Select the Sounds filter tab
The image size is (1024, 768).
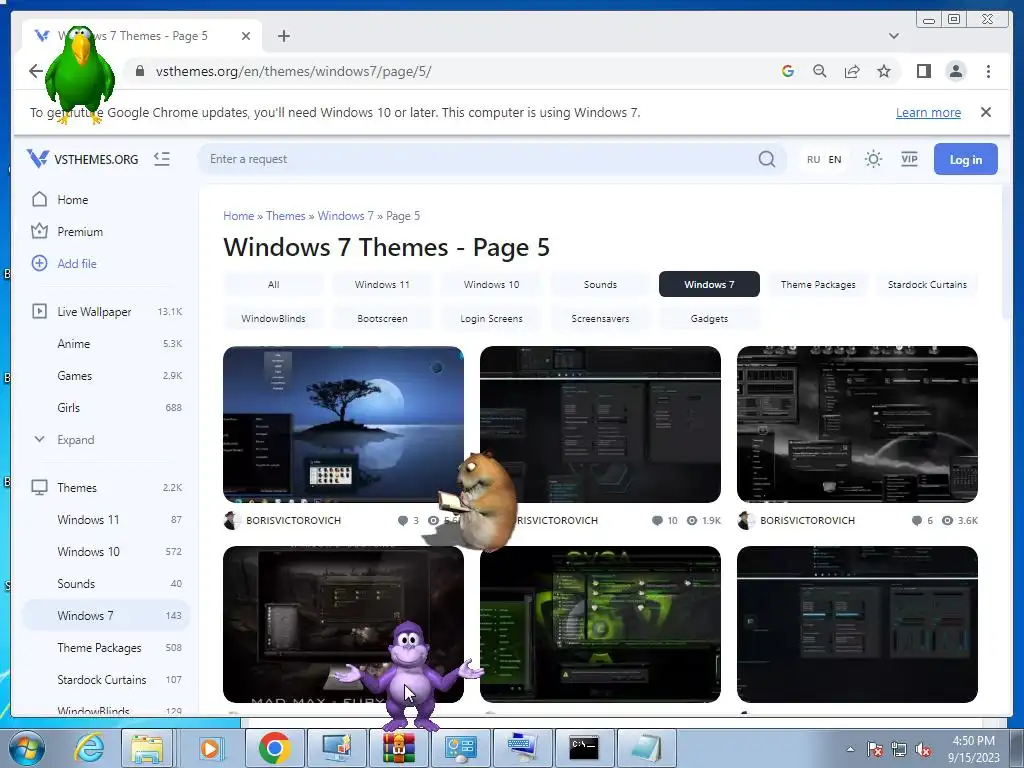(600, 284)
